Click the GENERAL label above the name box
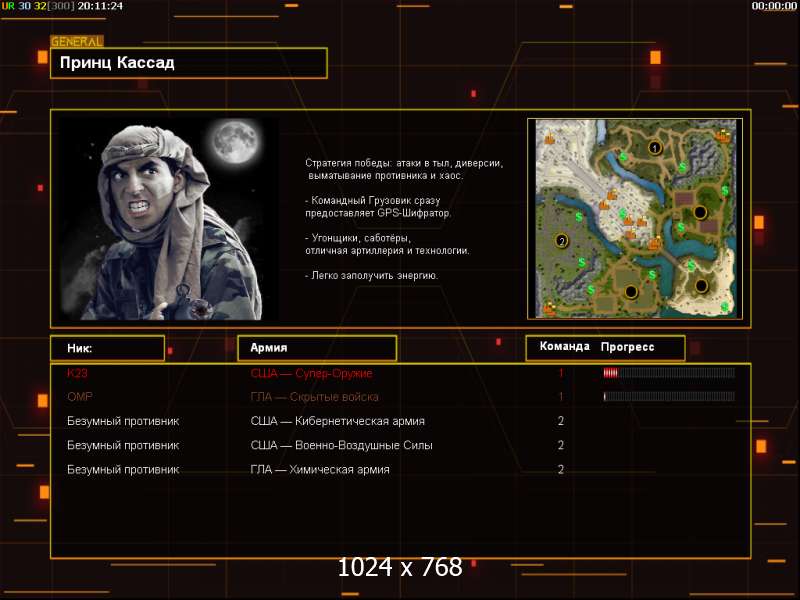Viewport: 800px width, 600px height. click(77, 41)
